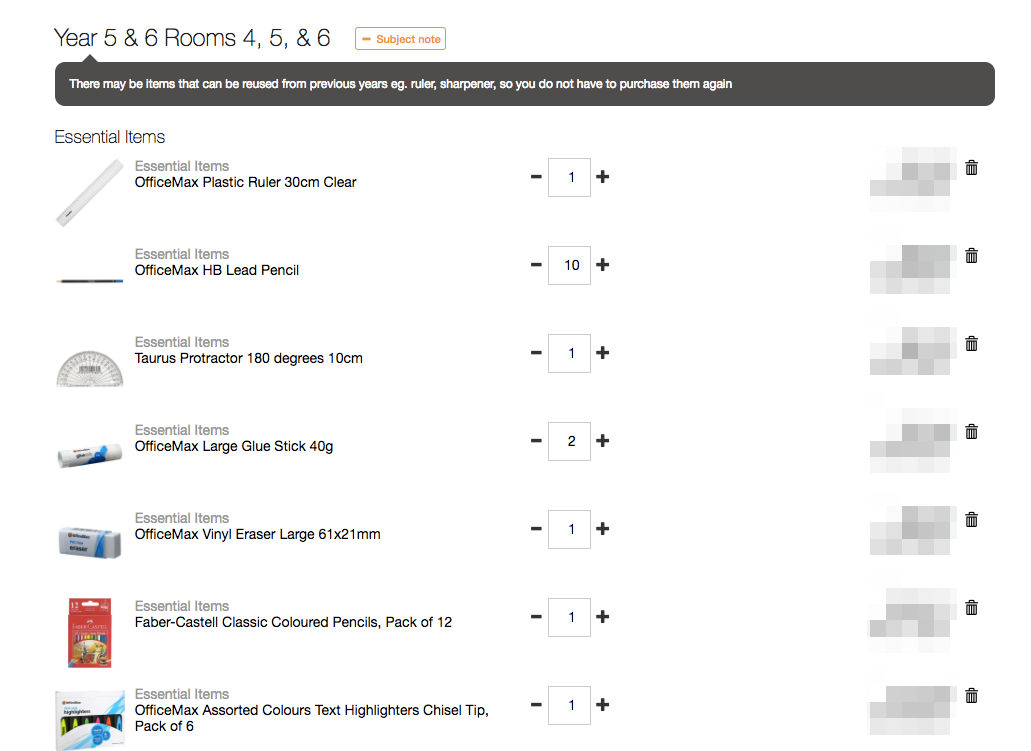Click quantity field for Faber-Castell Coloured Pencils

569,618
